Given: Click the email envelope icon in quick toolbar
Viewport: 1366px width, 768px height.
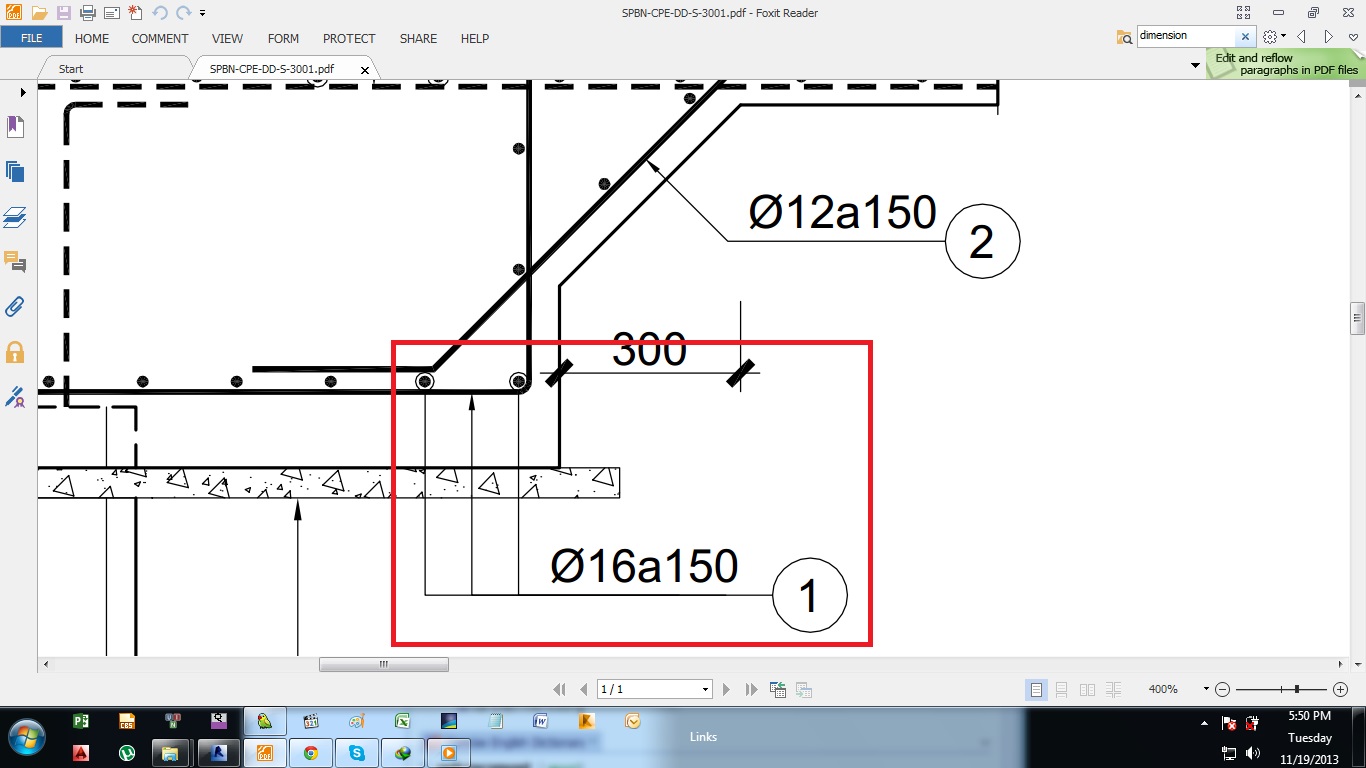Looking at the screenshot, I should click(111, 13).
